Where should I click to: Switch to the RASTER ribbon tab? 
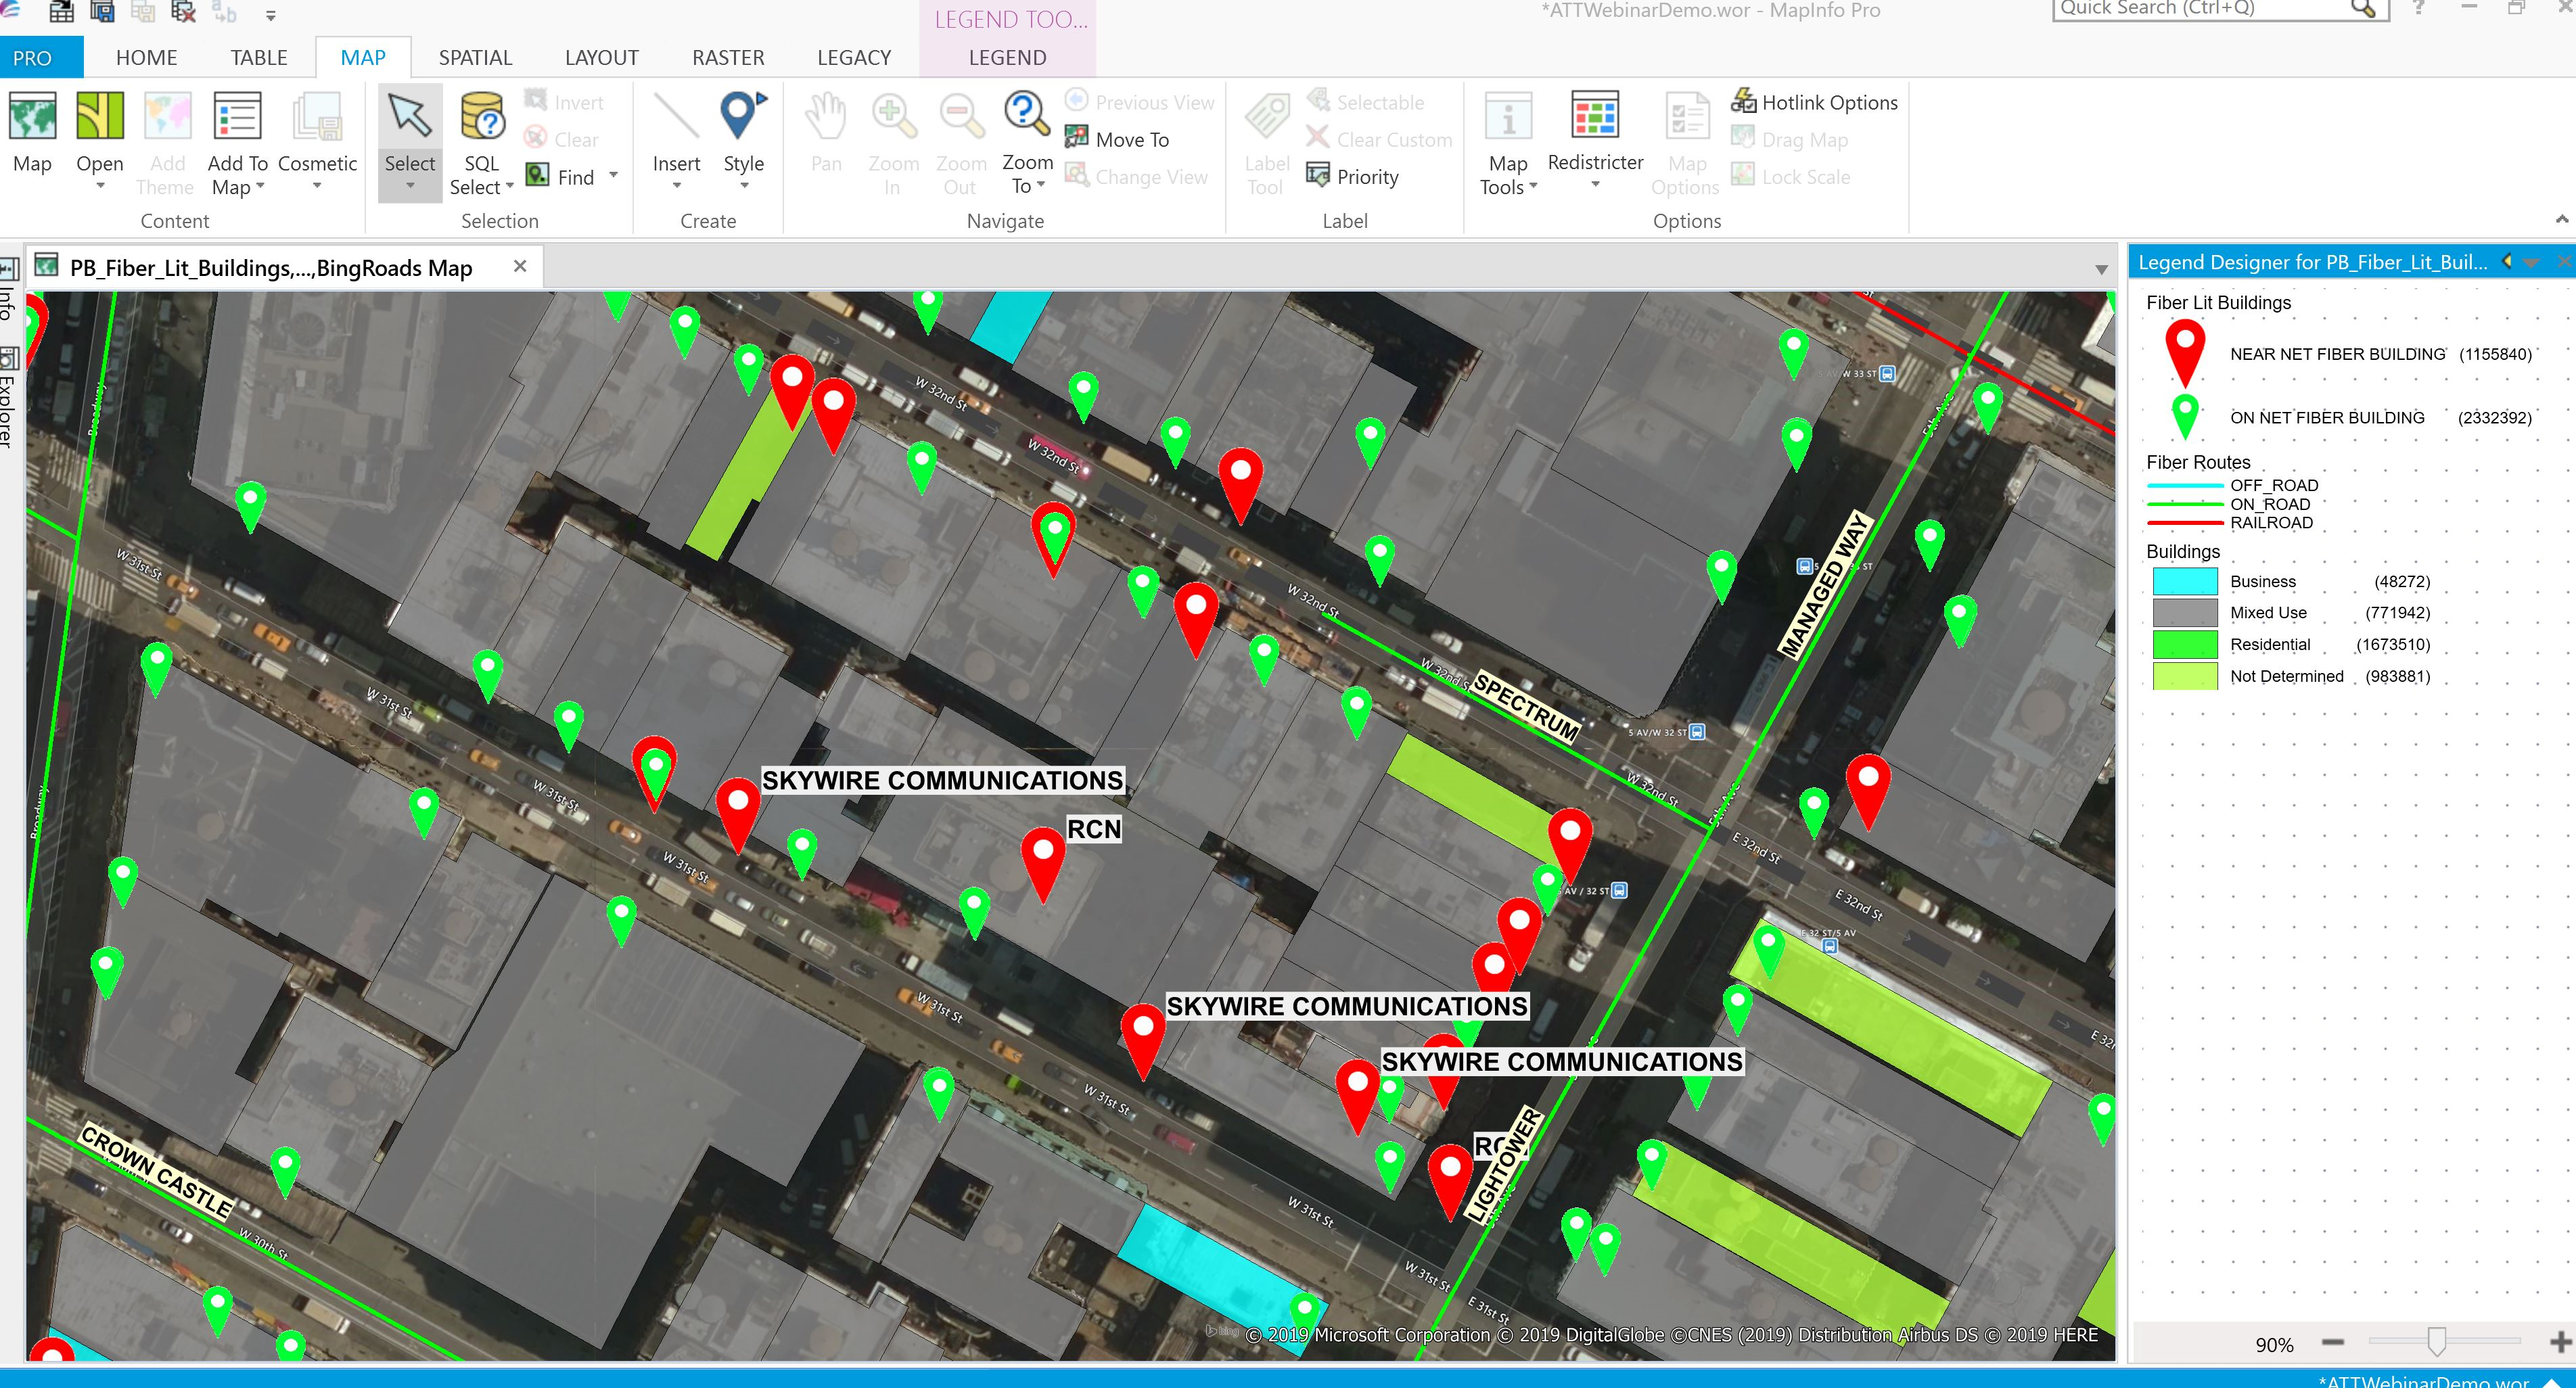point(728,58)
